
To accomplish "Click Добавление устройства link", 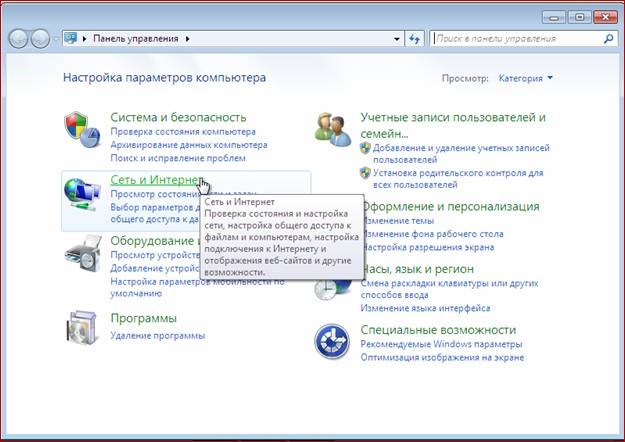I will point(155,268).
